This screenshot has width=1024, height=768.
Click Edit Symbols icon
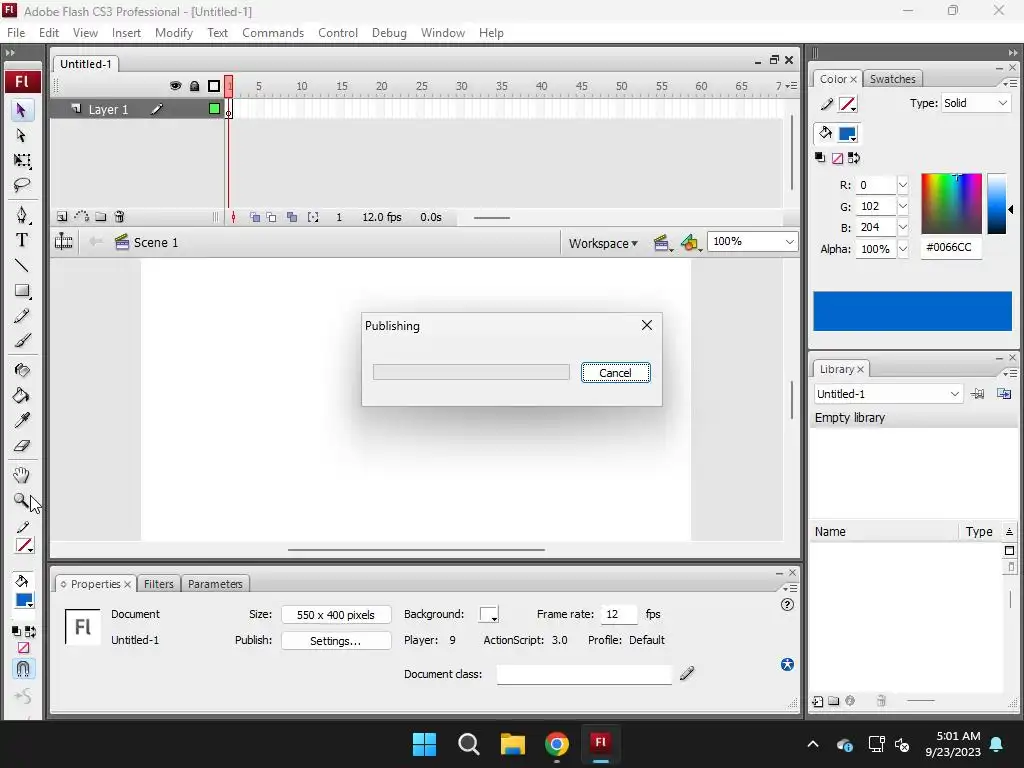coord(690,244)
